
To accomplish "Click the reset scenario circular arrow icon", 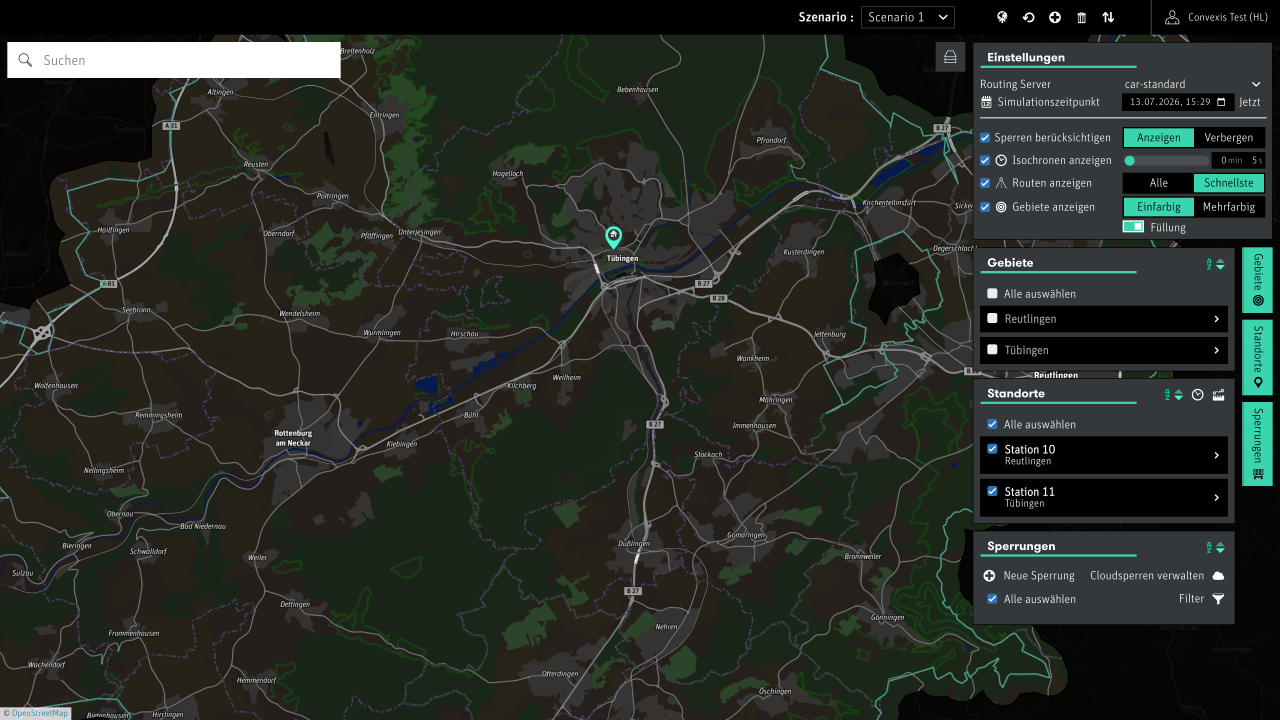I will coord(1028,17).
